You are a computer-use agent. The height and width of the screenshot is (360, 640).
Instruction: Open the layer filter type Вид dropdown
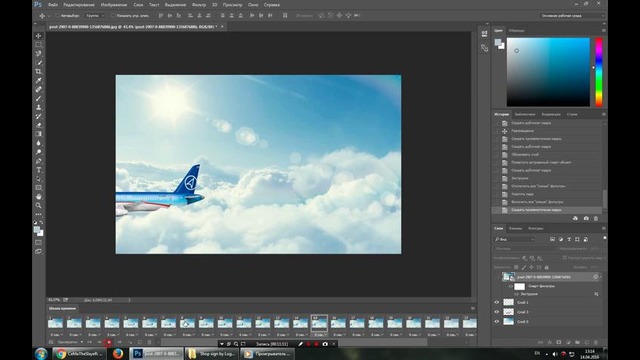tap(514, 239)
